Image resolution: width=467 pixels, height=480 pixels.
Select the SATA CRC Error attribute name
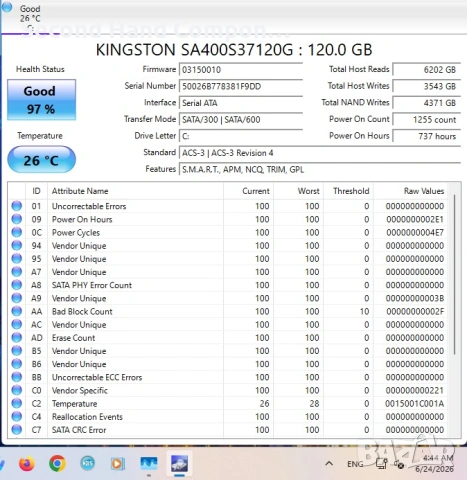click(79, 430)
